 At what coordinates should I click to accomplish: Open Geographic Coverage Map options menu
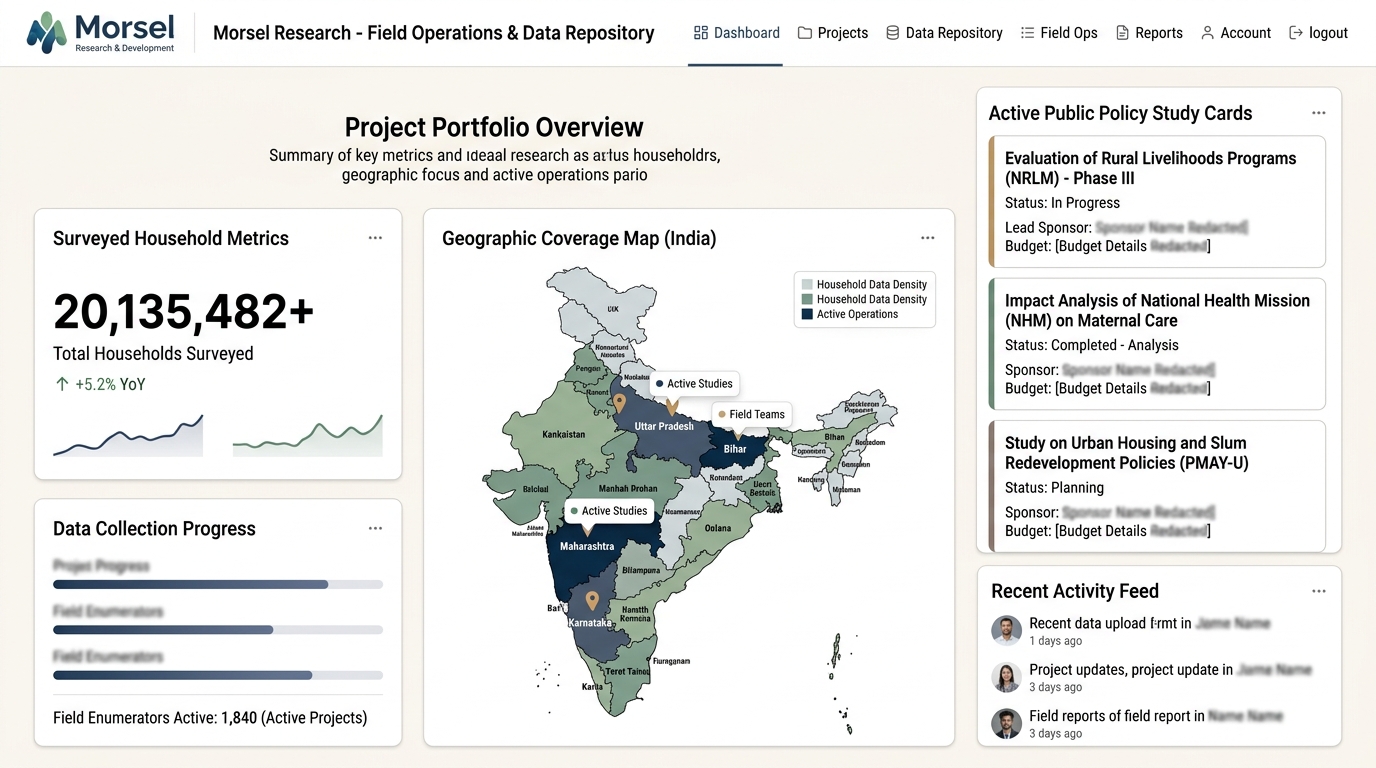click(928, 238)
